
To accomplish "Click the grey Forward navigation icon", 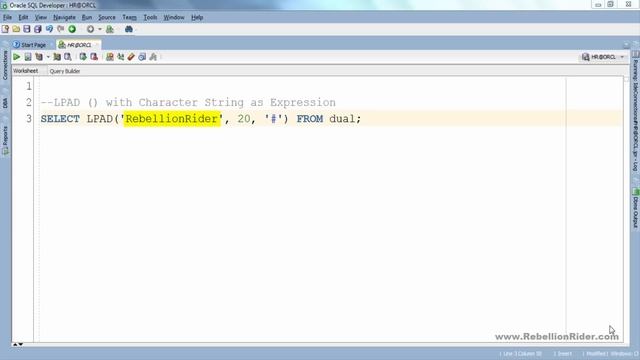I will pos(90,29).
